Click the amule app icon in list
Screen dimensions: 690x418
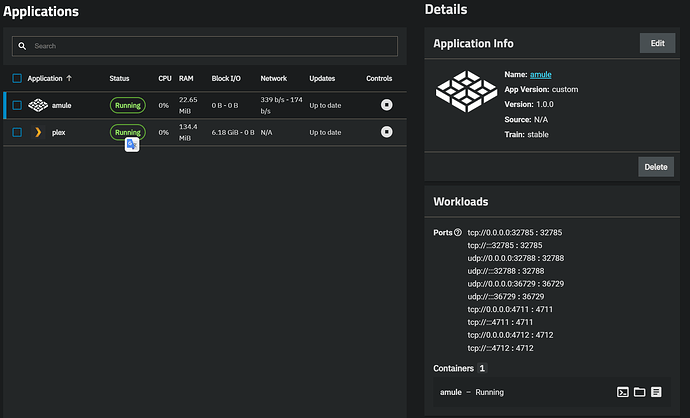pyautogui.click(x=38, y=105)
